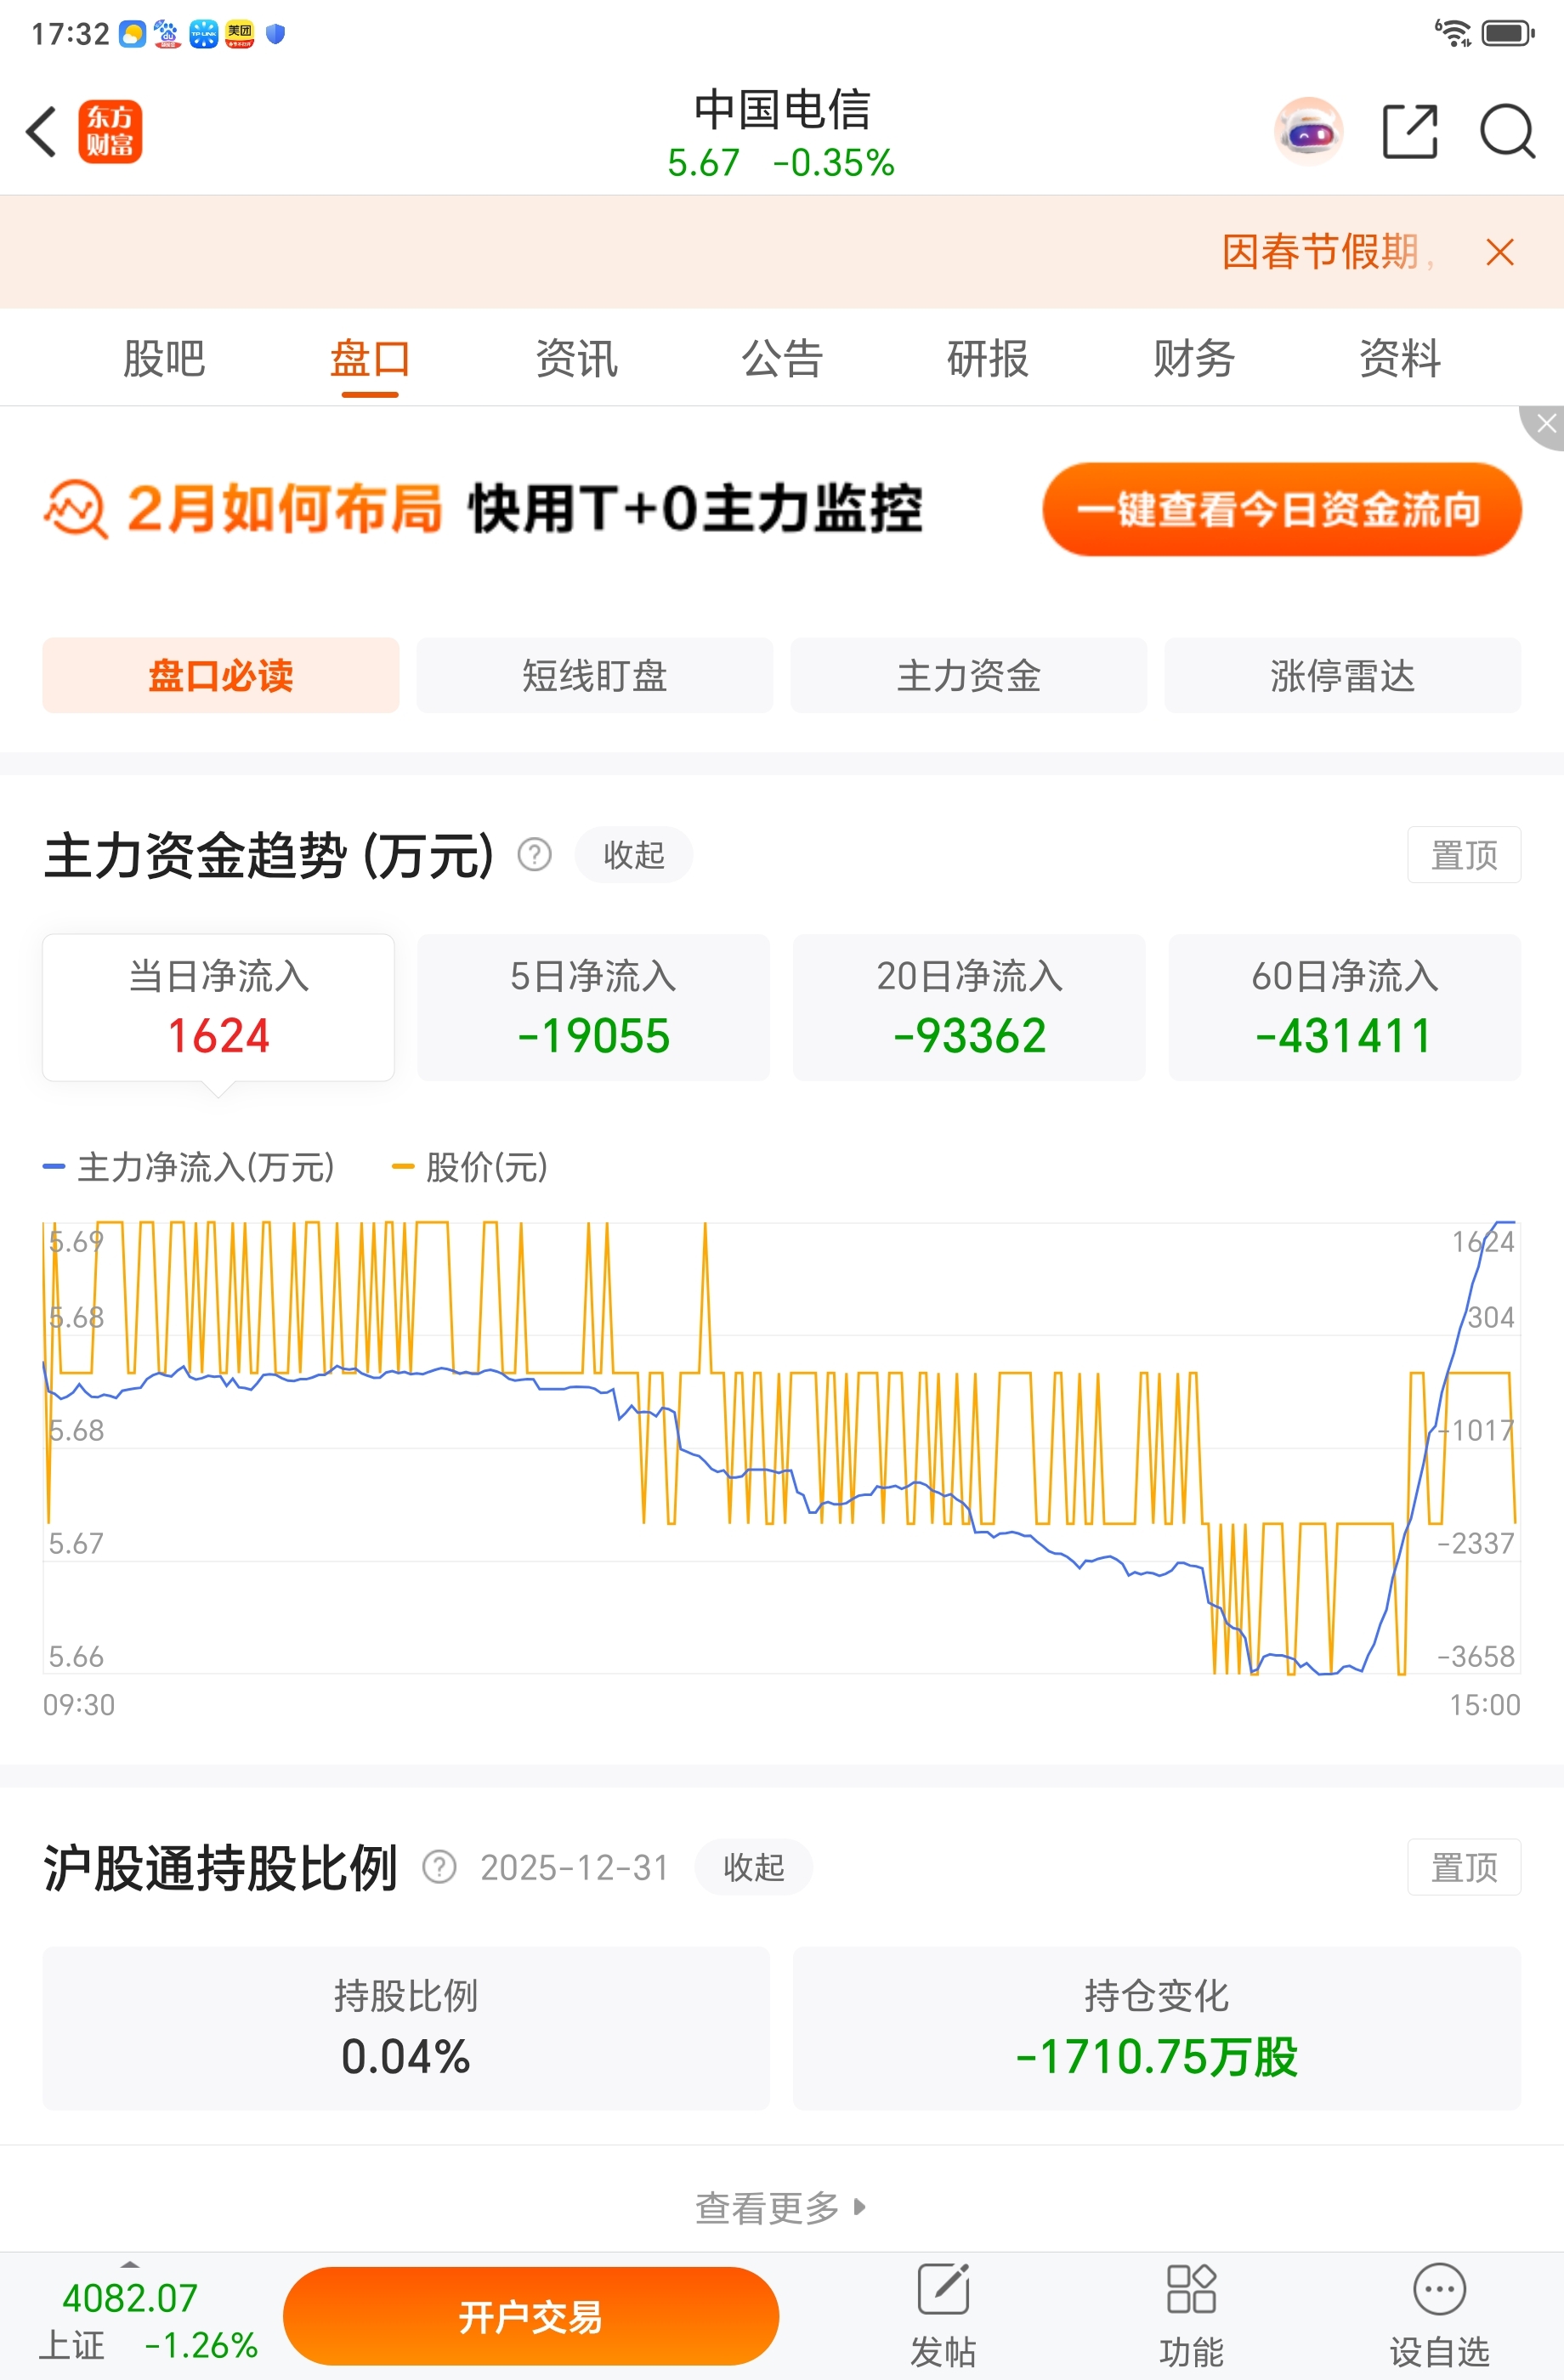Tap the 中国电信 stock title
Viewport: 1564px width, 2380px height.
coord(782,110)
